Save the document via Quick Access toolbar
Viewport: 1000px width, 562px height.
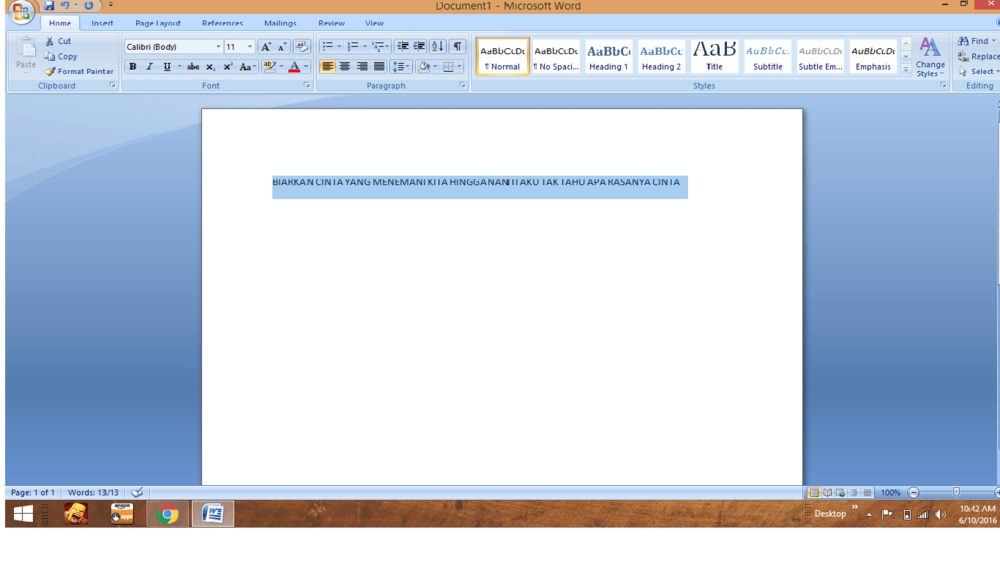pos(49,6)
